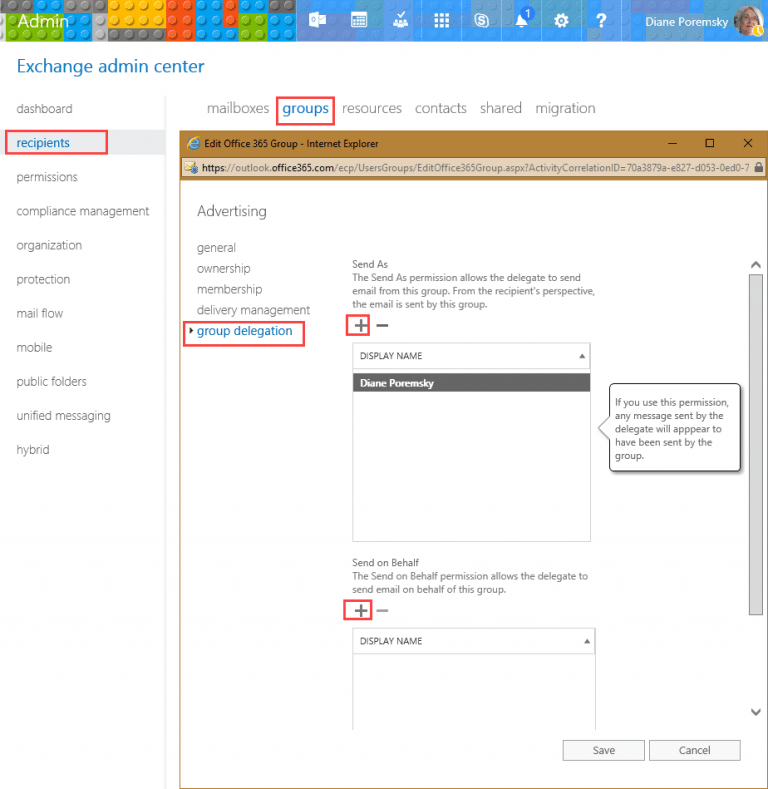Open the settings gear icon
This screenshot has width=768, height=789.
point(562,20)
